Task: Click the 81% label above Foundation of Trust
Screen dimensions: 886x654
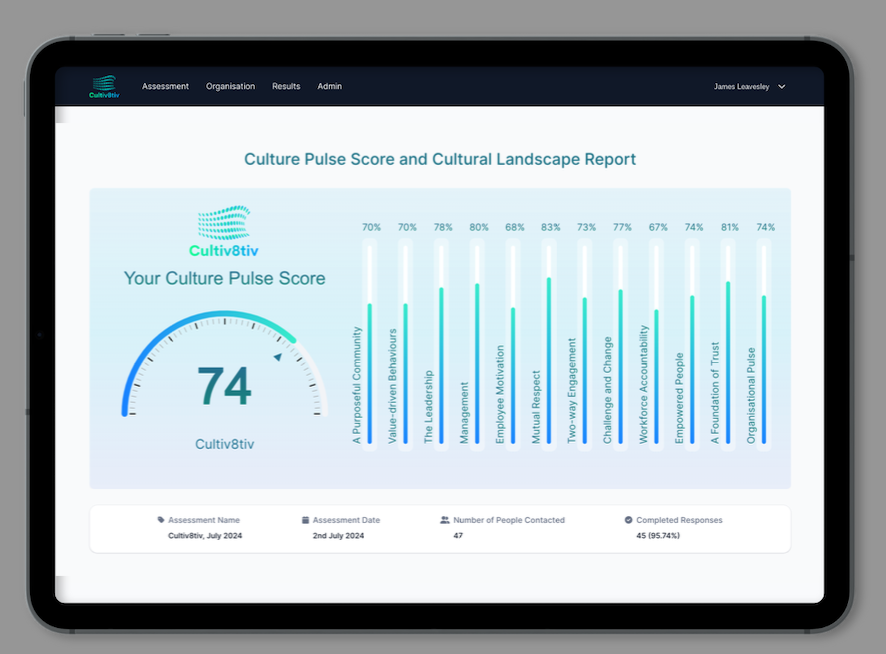Action: [729, 227]
